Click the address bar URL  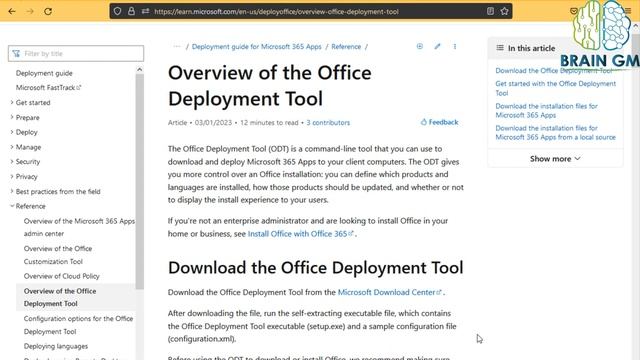276,11
